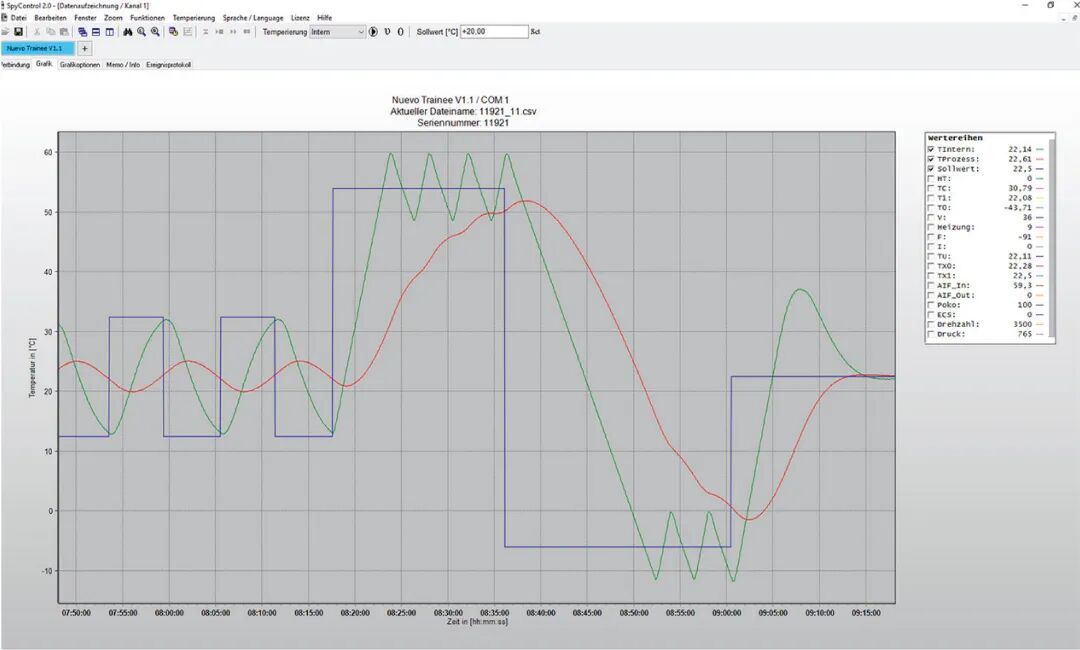Click the yellow-blue icon right of the magnifiers
This screenshot has width=1080, height=650.
pyautogui.click(x=174, y=32)
